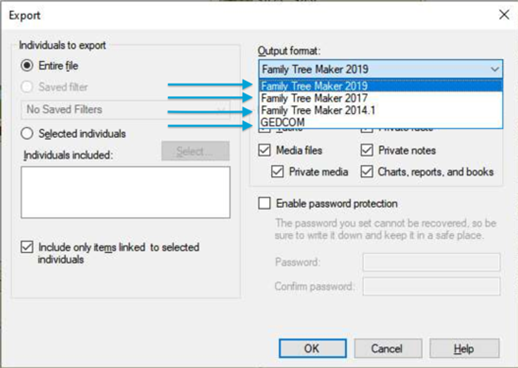Screen dimensions: 518x368
Task: Uncheck the Private notes checkbox
Action: (367, 150)
